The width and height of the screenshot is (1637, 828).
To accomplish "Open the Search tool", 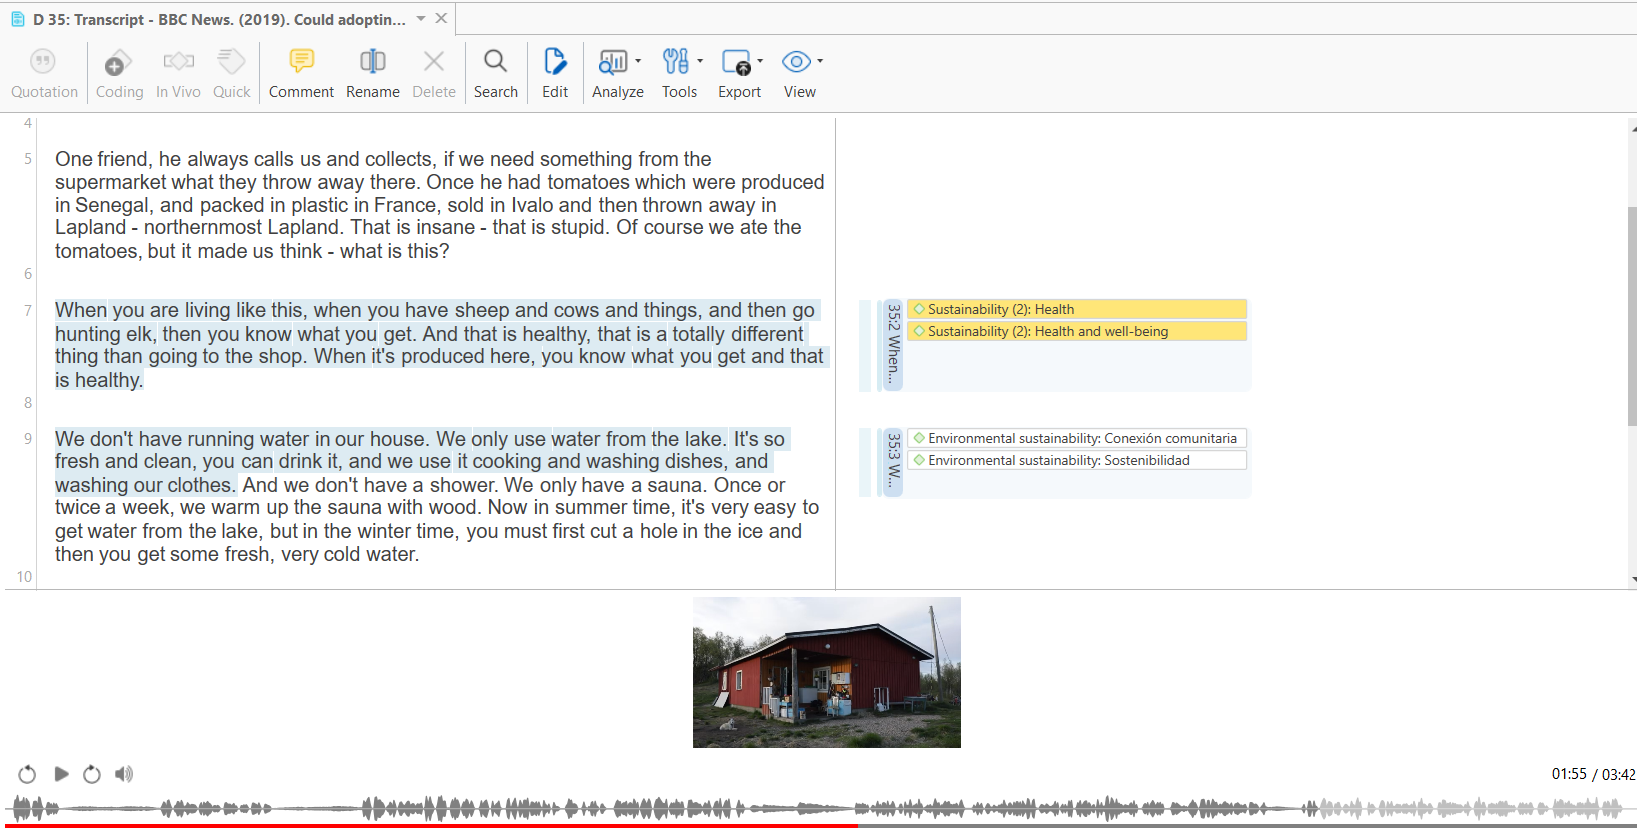I will click(x=495, y=62).
